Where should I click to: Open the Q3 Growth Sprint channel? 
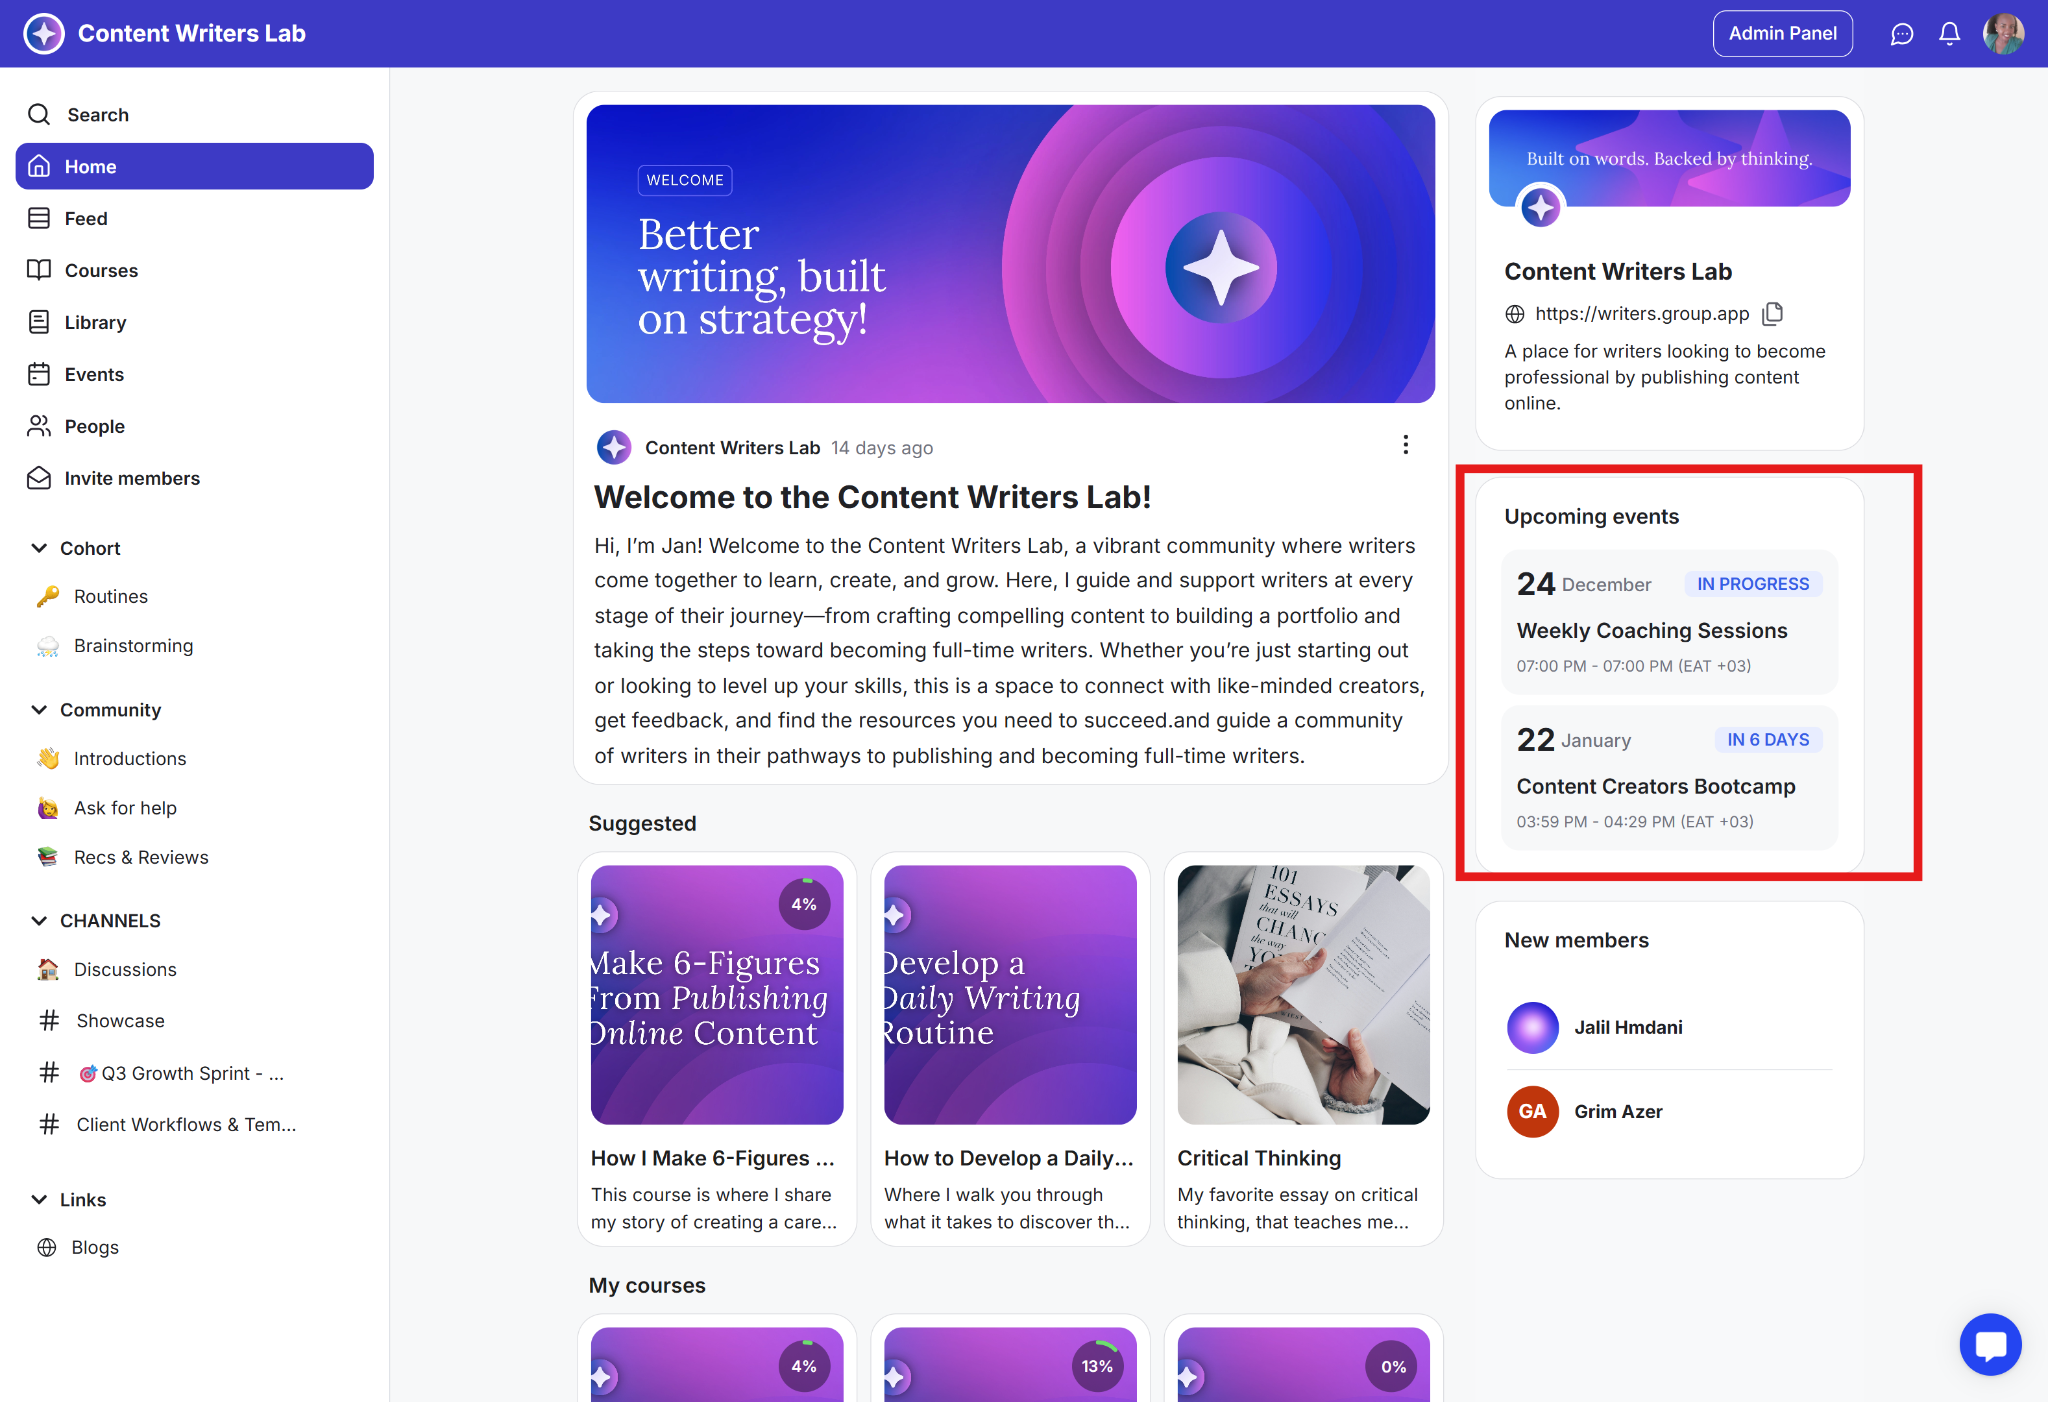click(x=180, y=1074)
